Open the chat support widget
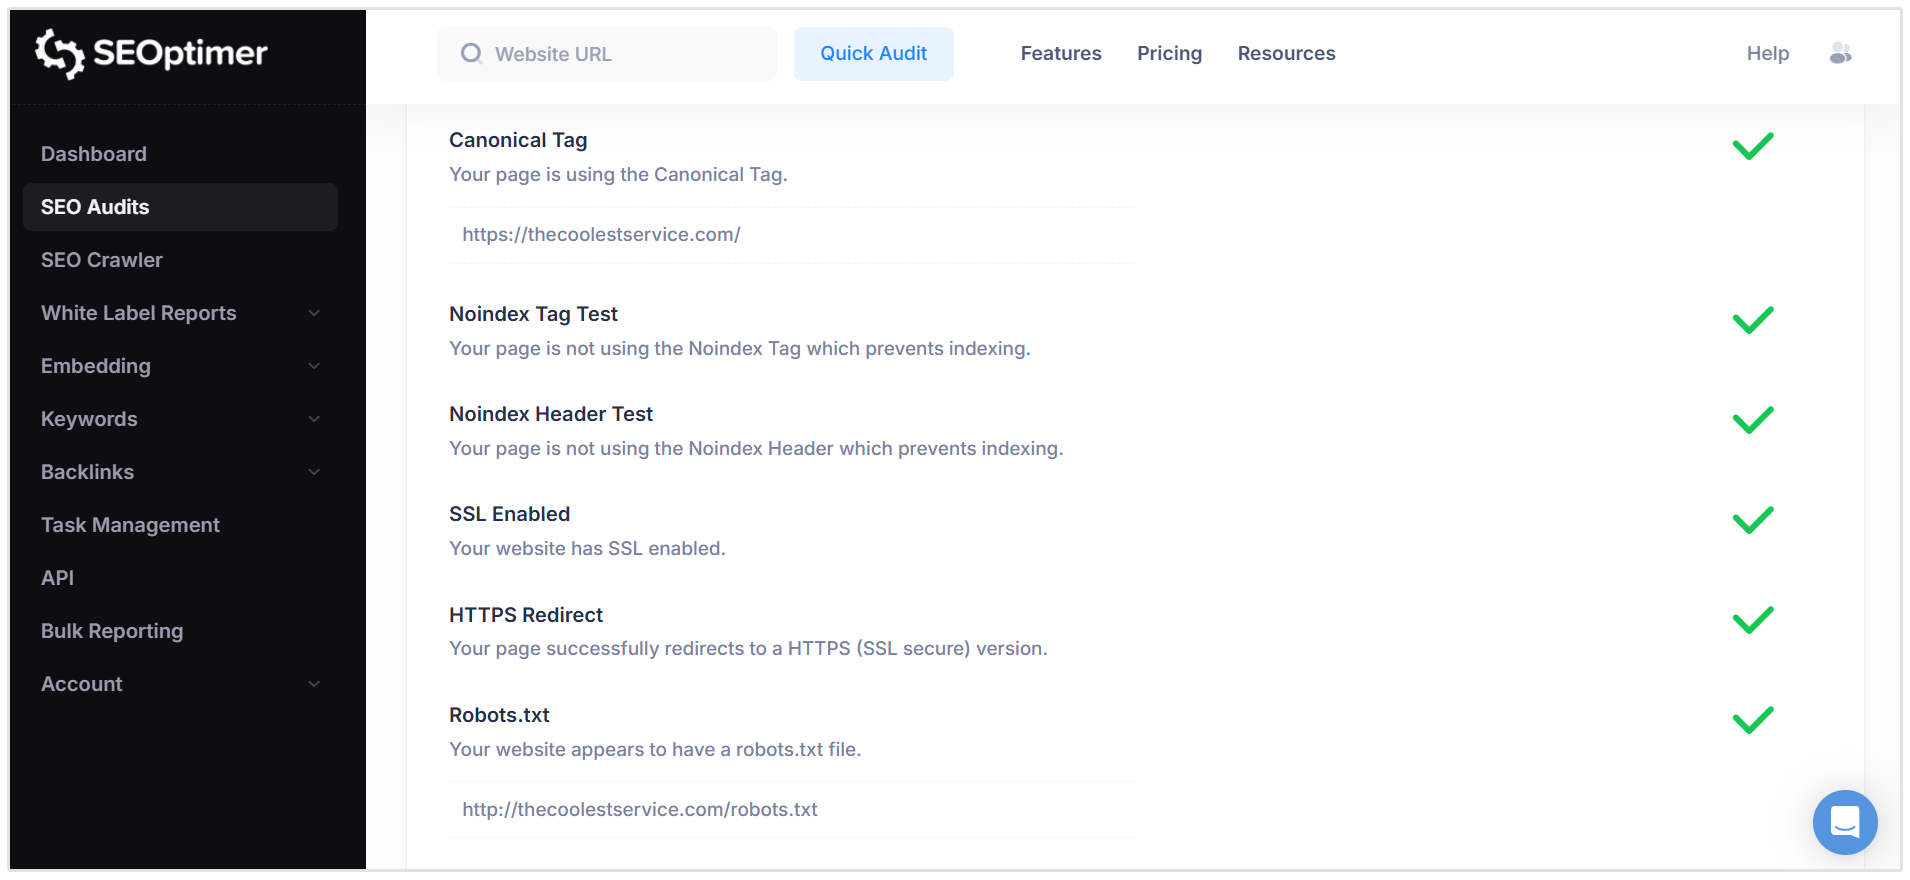 click(x=1845, y=822)
